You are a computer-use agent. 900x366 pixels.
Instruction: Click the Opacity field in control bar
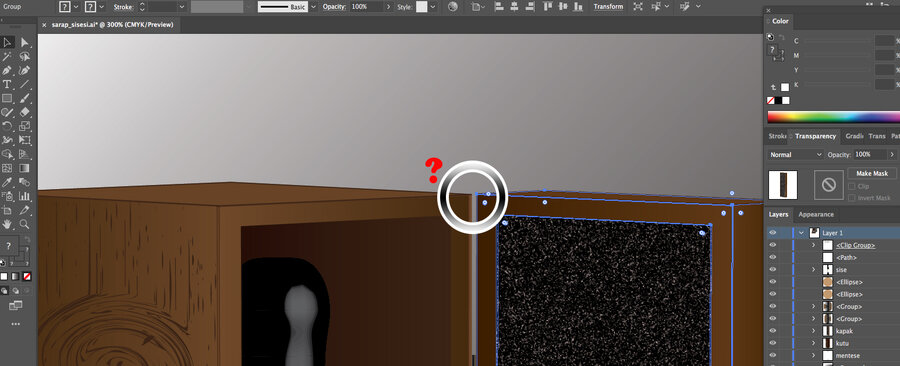tap(366, 7)
